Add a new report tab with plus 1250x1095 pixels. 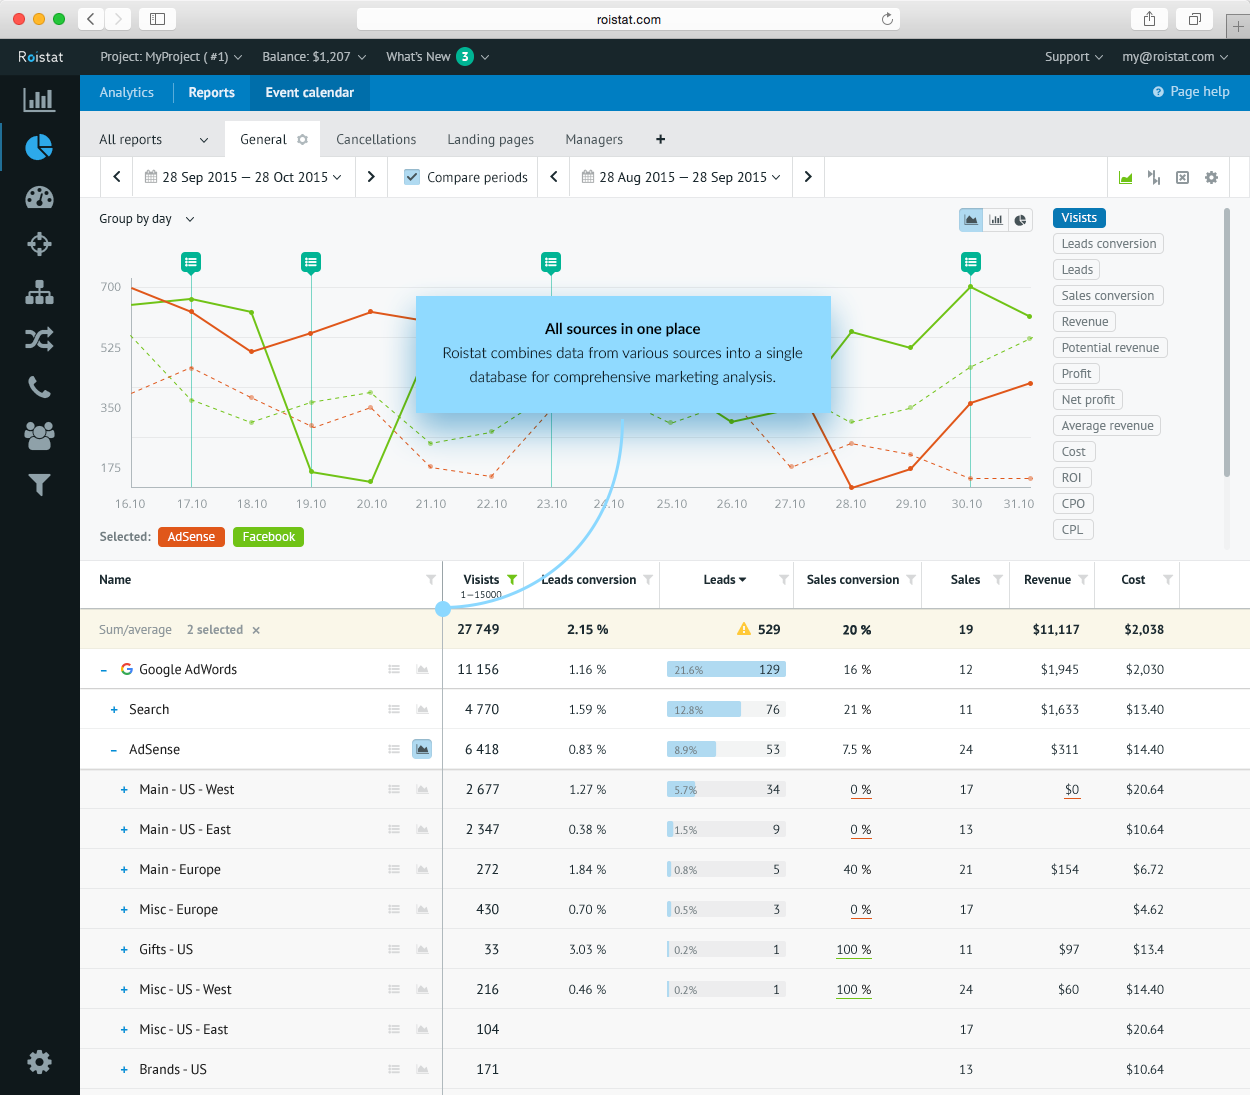point(660,140)
